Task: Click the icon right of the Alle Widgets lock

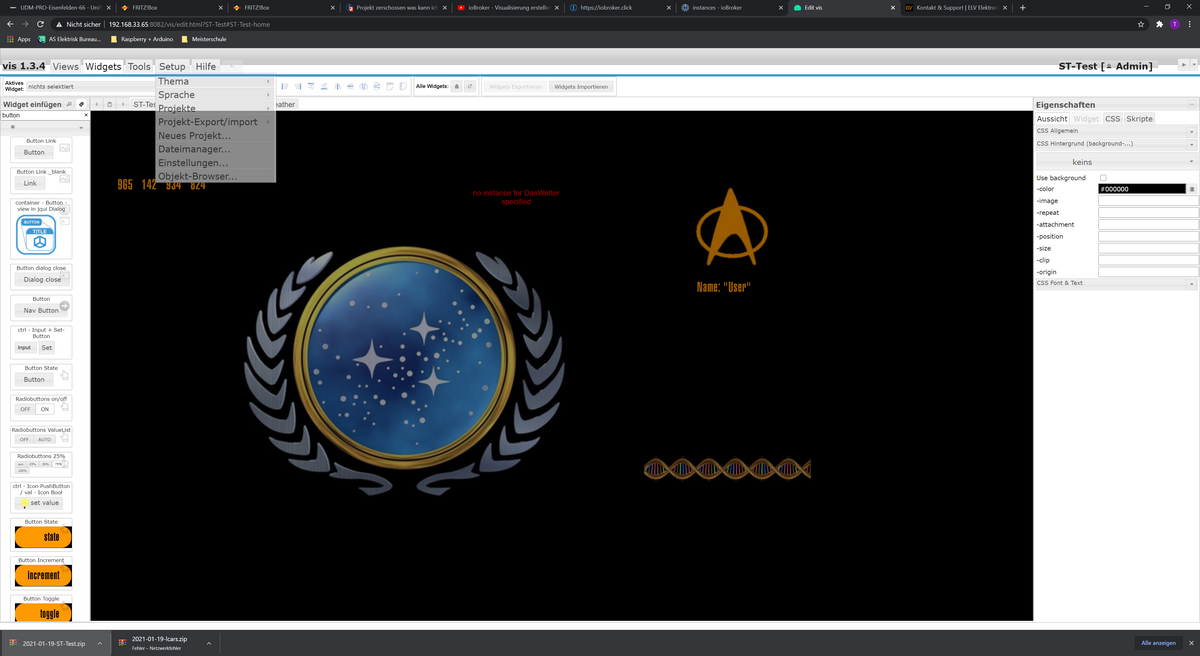Action: click(469, 87)
